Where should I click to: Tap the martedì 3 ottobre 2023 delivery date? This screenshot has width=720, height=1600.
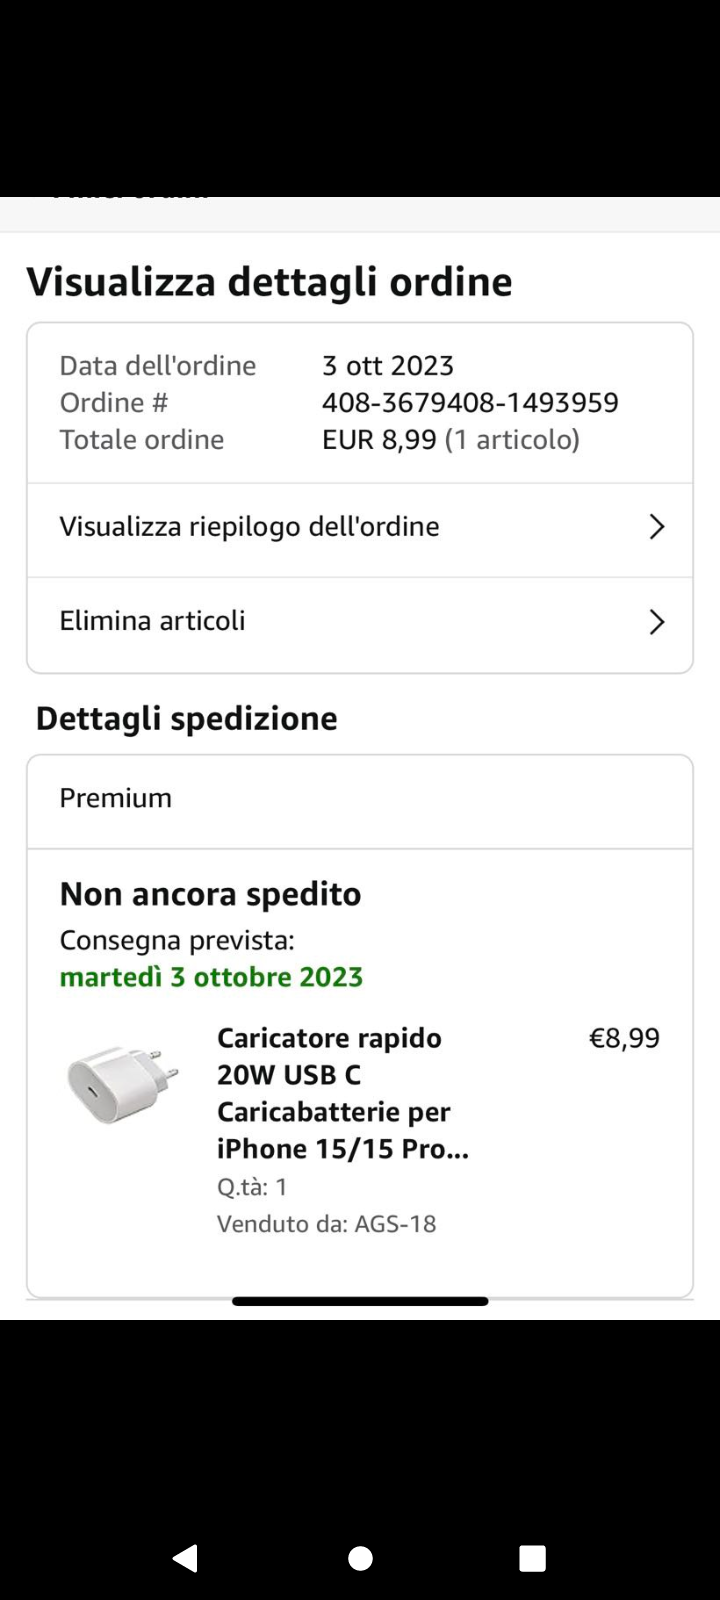tap(211, 977)
